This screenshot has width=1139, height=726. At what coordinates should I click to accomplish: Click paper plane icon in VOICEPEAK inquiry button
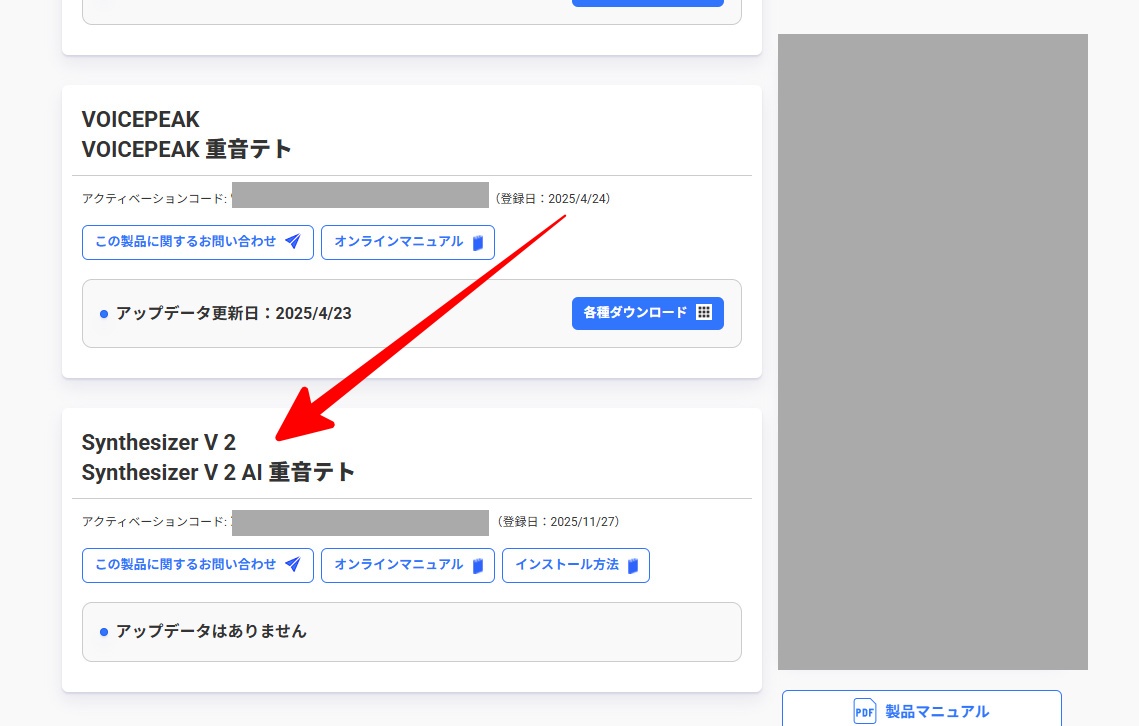coord(293,242)
